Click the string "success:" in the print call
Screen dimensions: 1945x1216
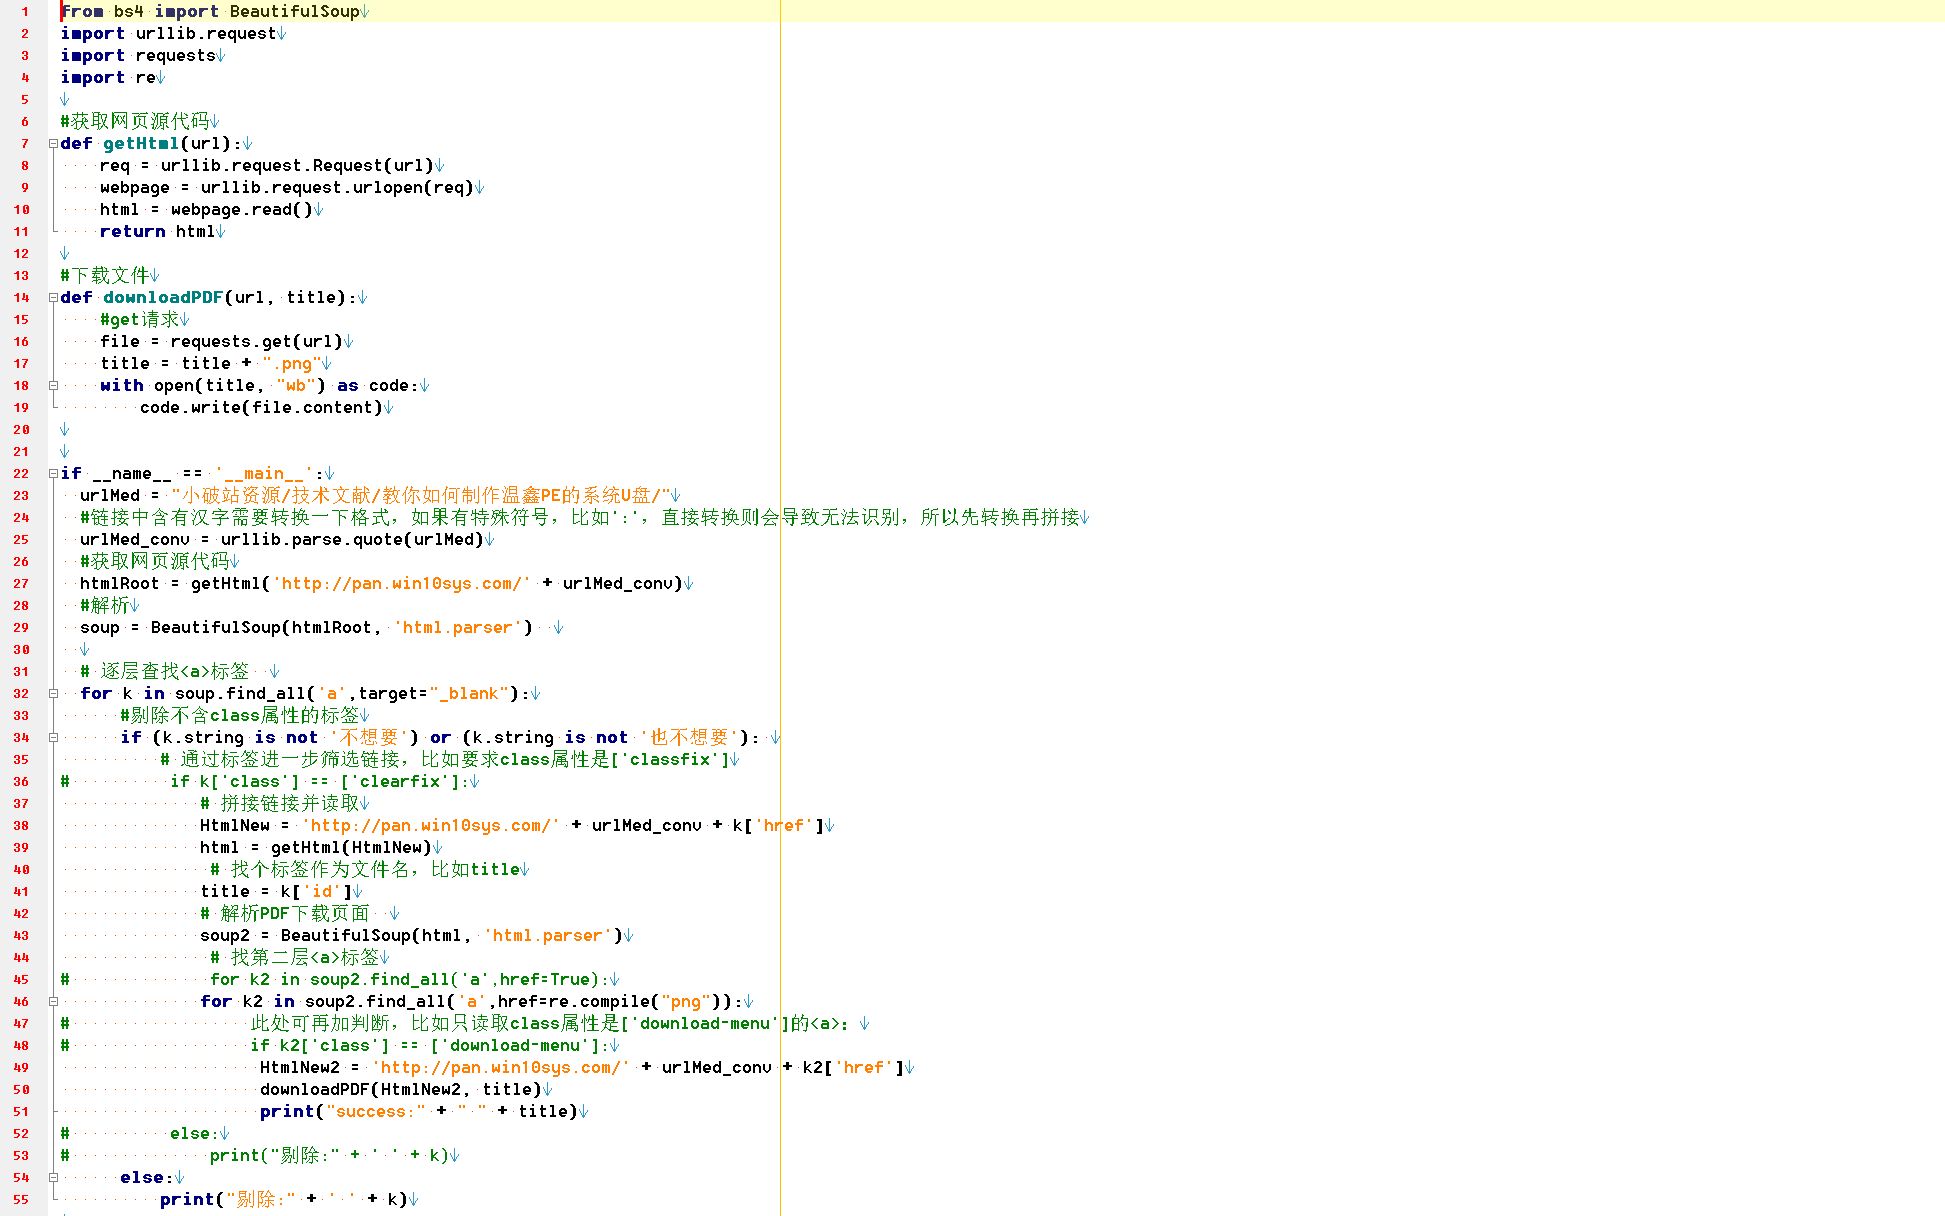(x=375, y=1111)
